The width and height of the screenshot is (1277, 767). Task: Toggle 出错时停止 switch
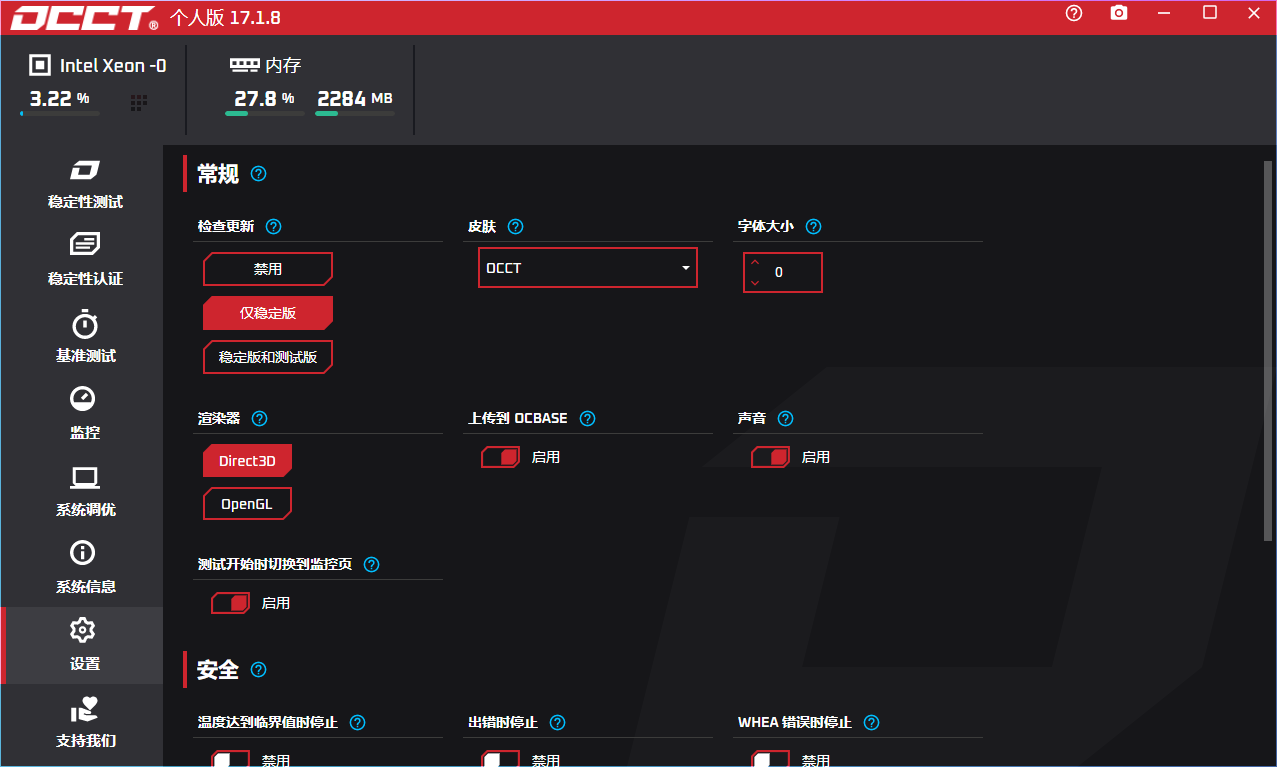(501, 759)
